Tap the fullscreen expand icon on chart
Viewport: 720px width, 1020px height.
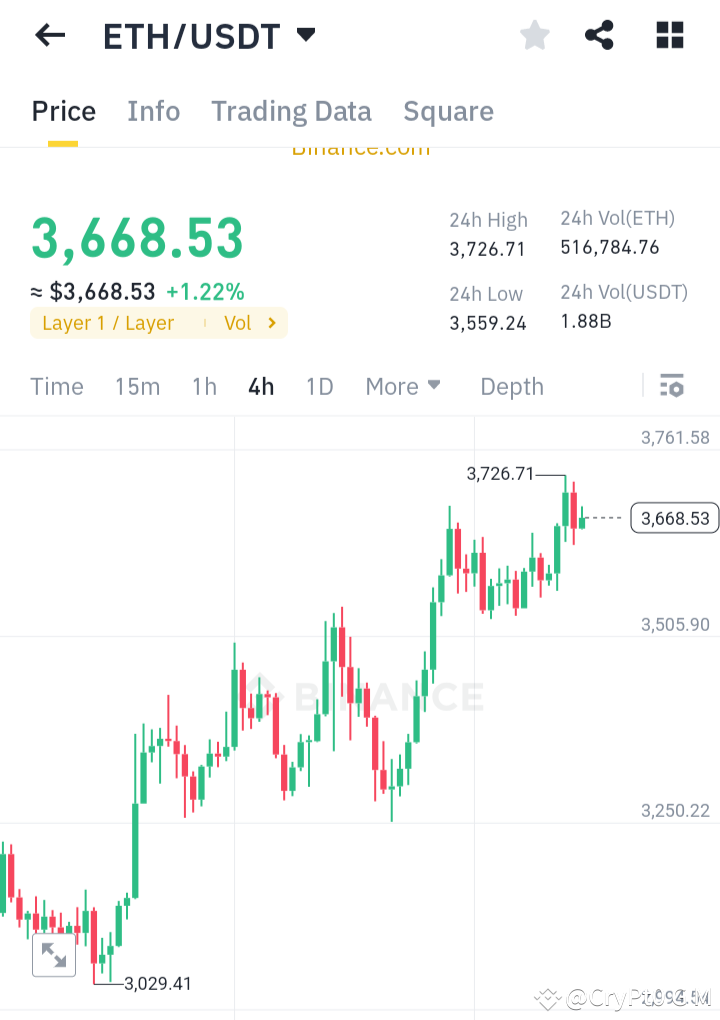(54, 956)
